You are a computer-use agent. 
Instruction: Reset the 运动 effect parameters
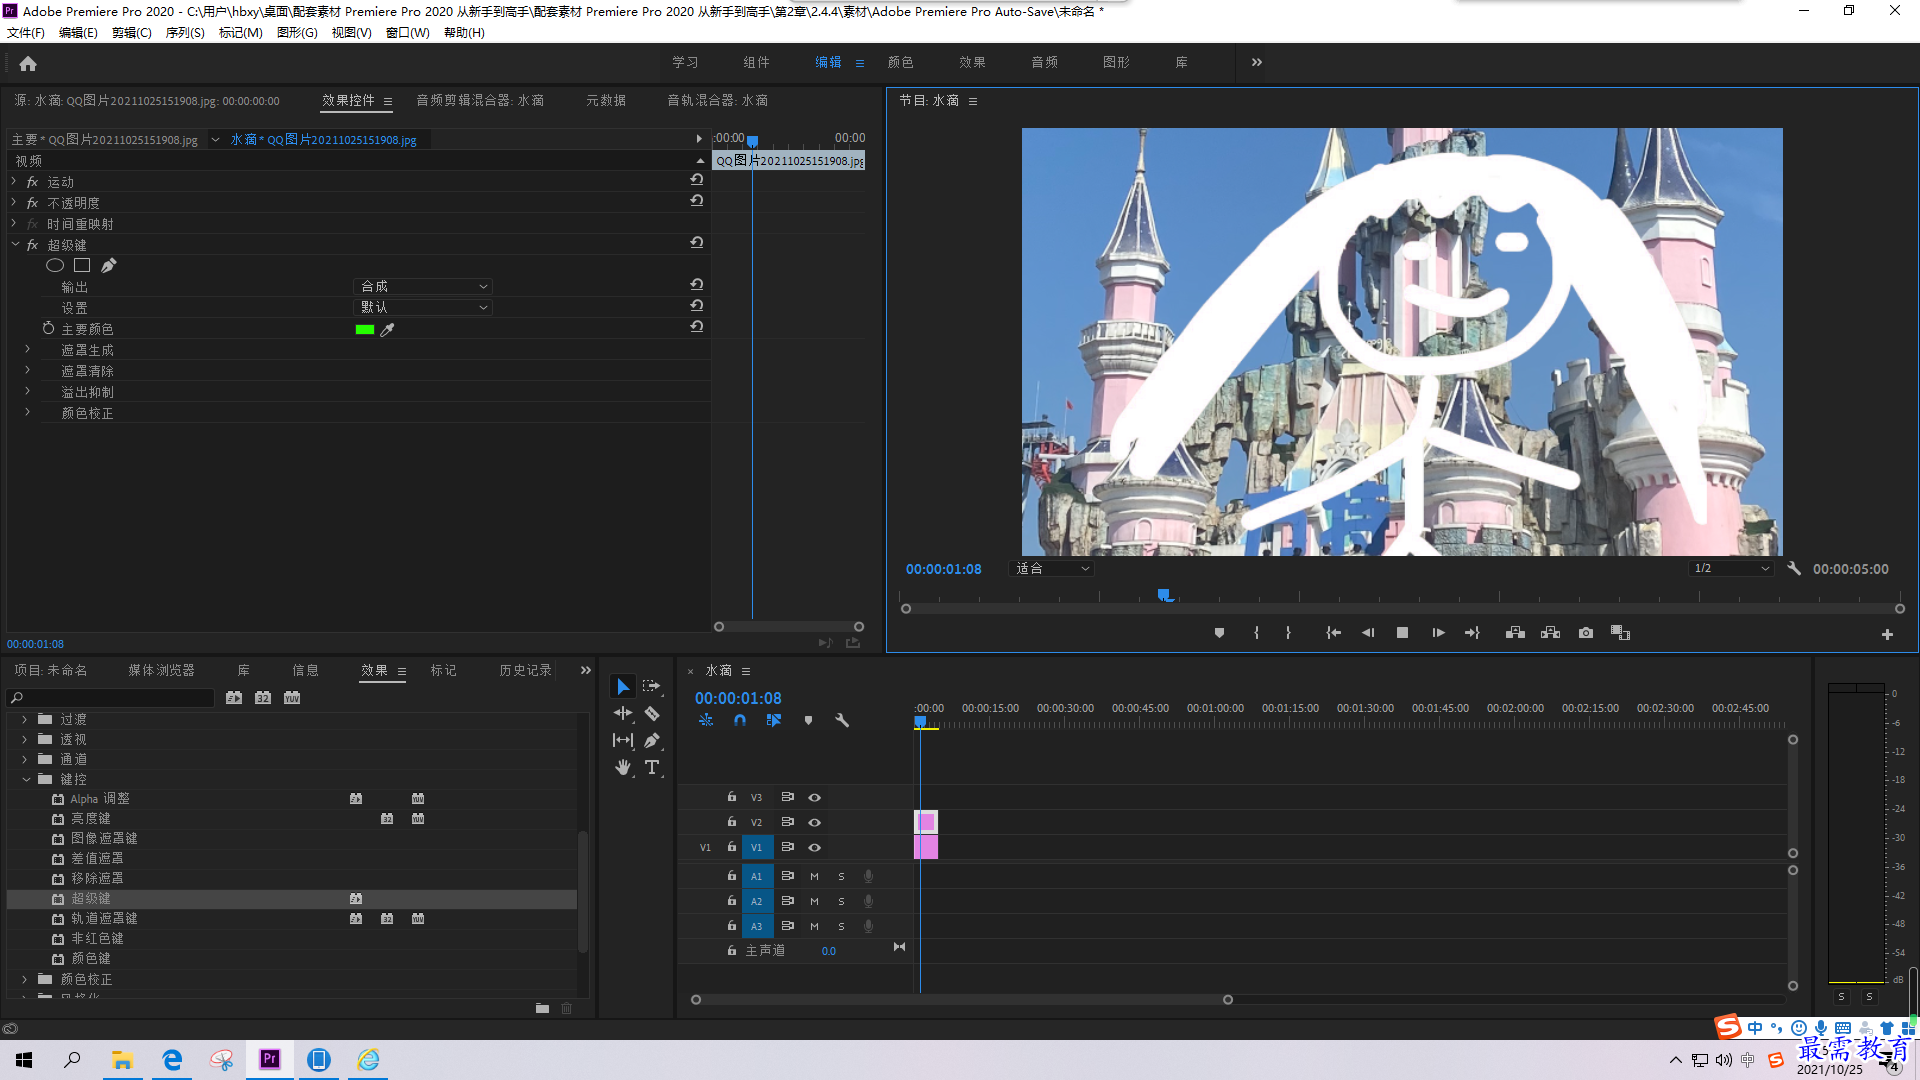[x=697, y=180]
